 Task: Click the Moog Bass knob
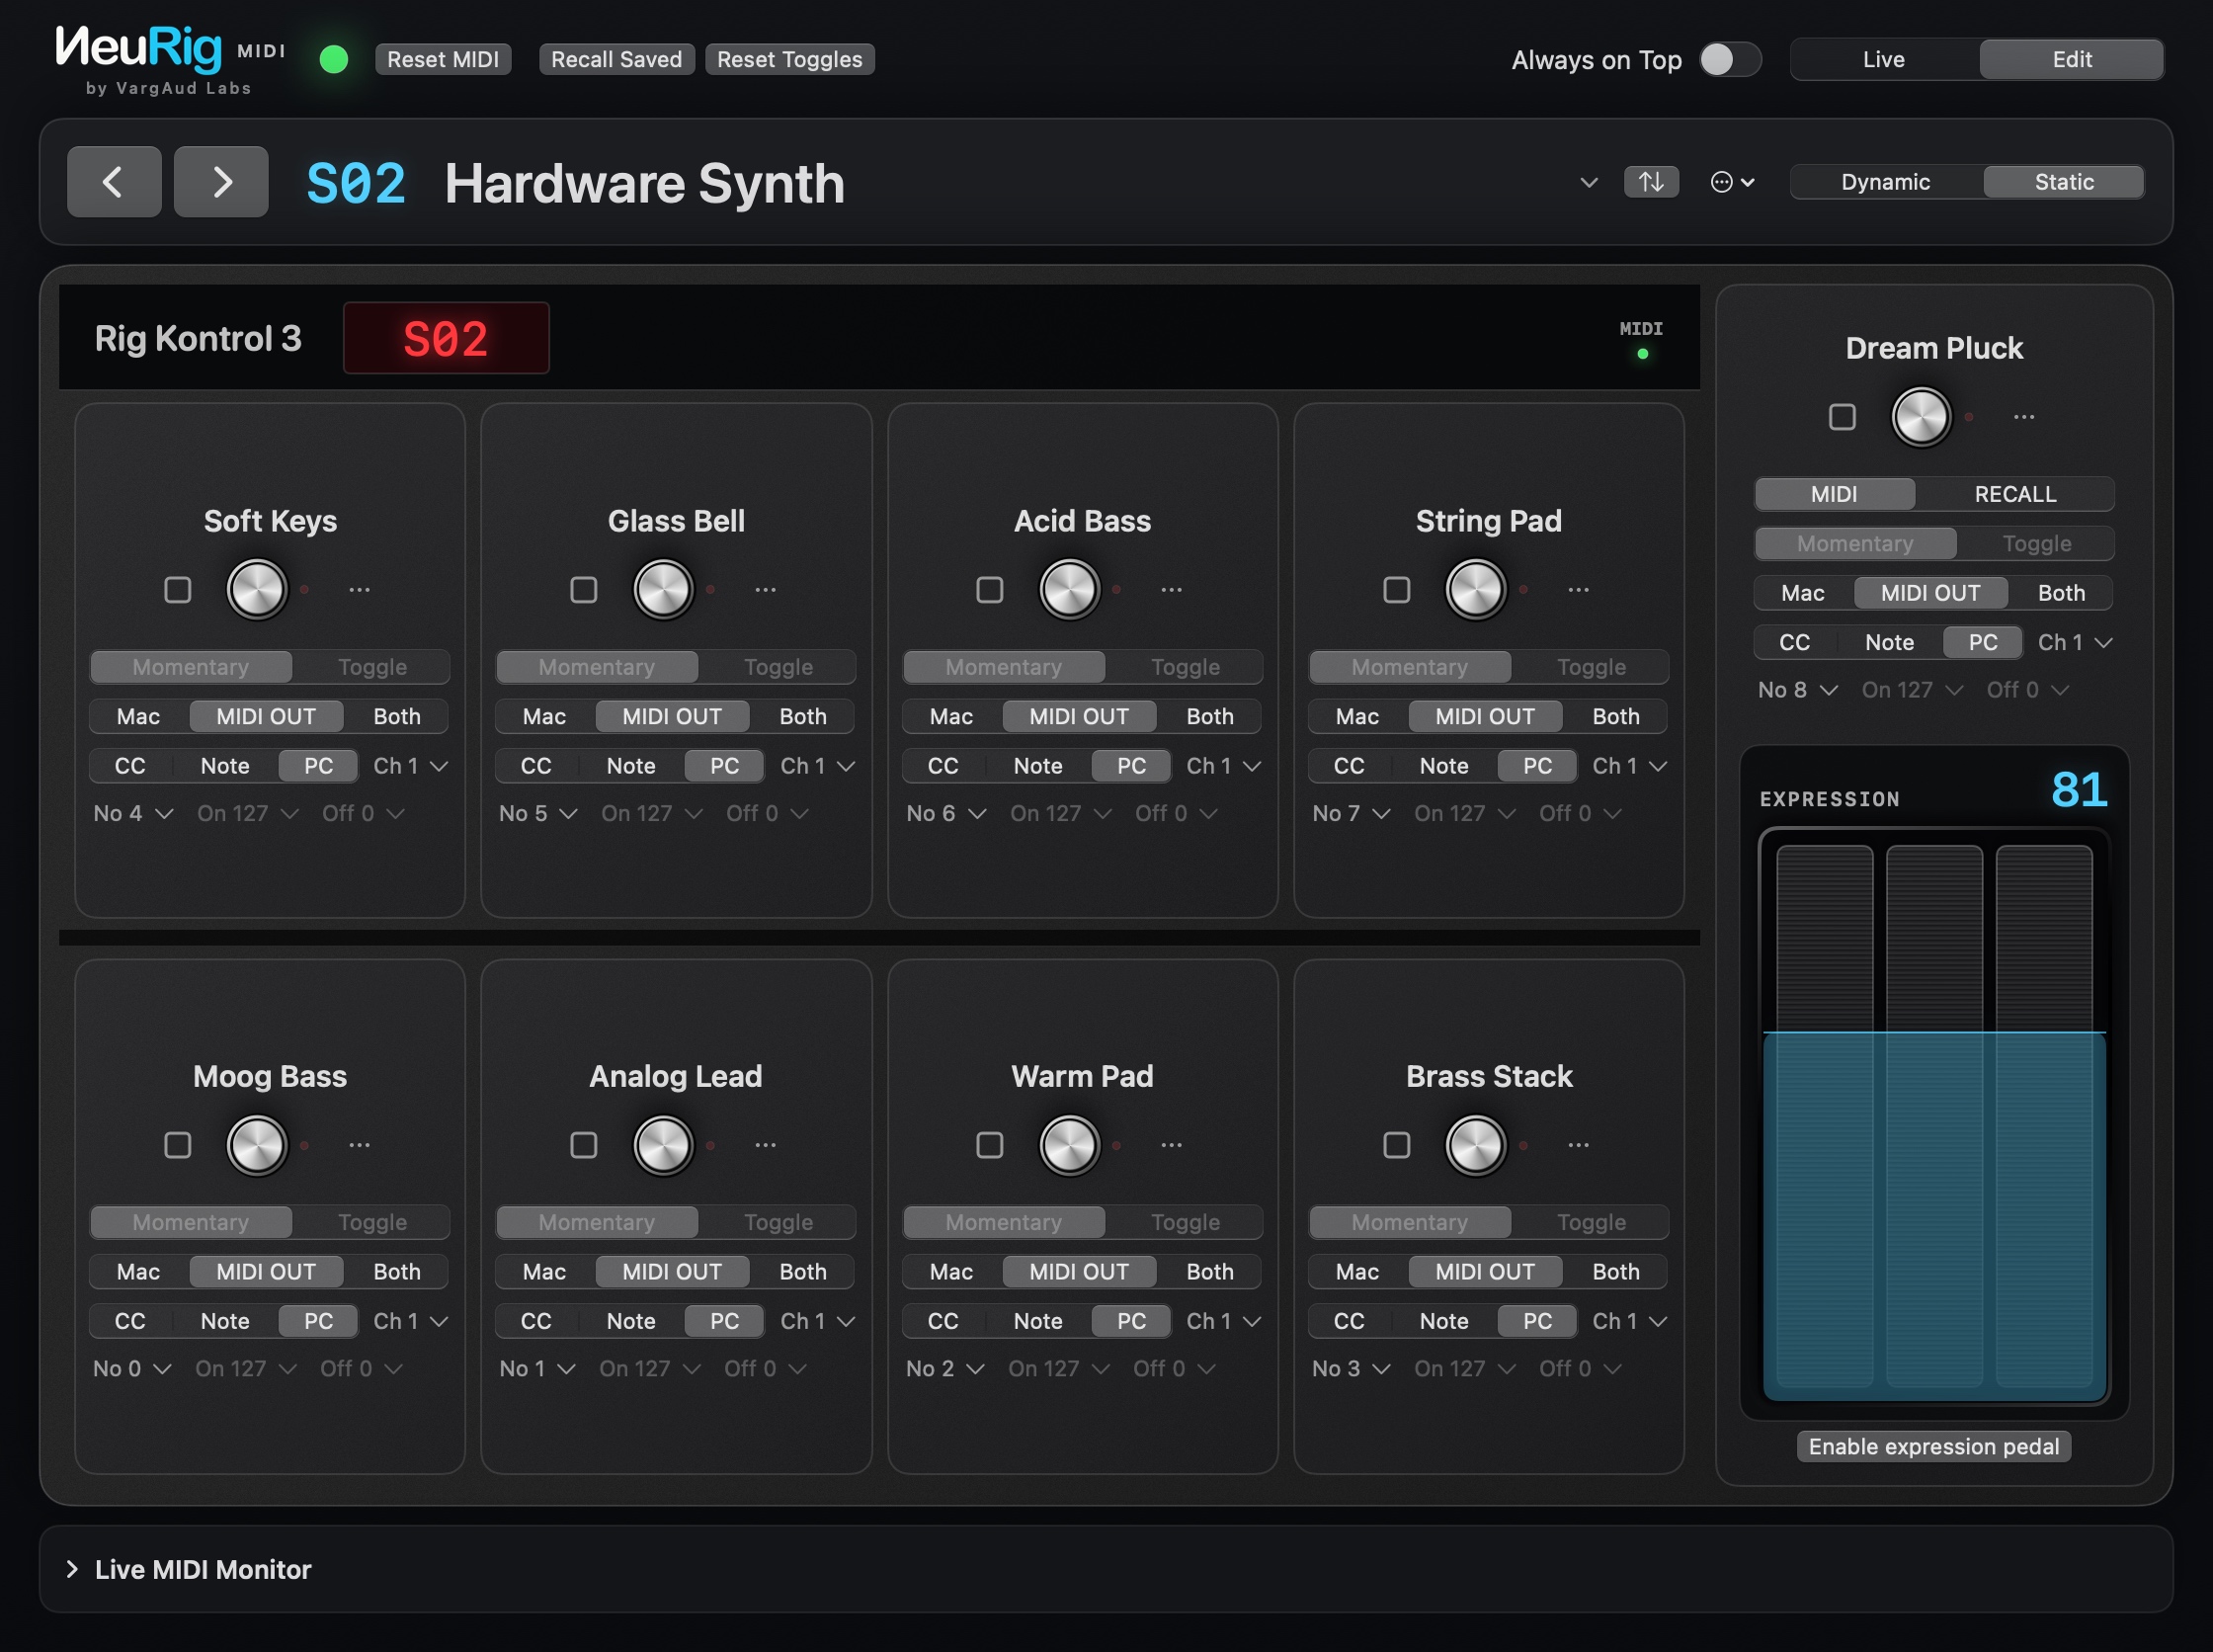click(257, 1145)
